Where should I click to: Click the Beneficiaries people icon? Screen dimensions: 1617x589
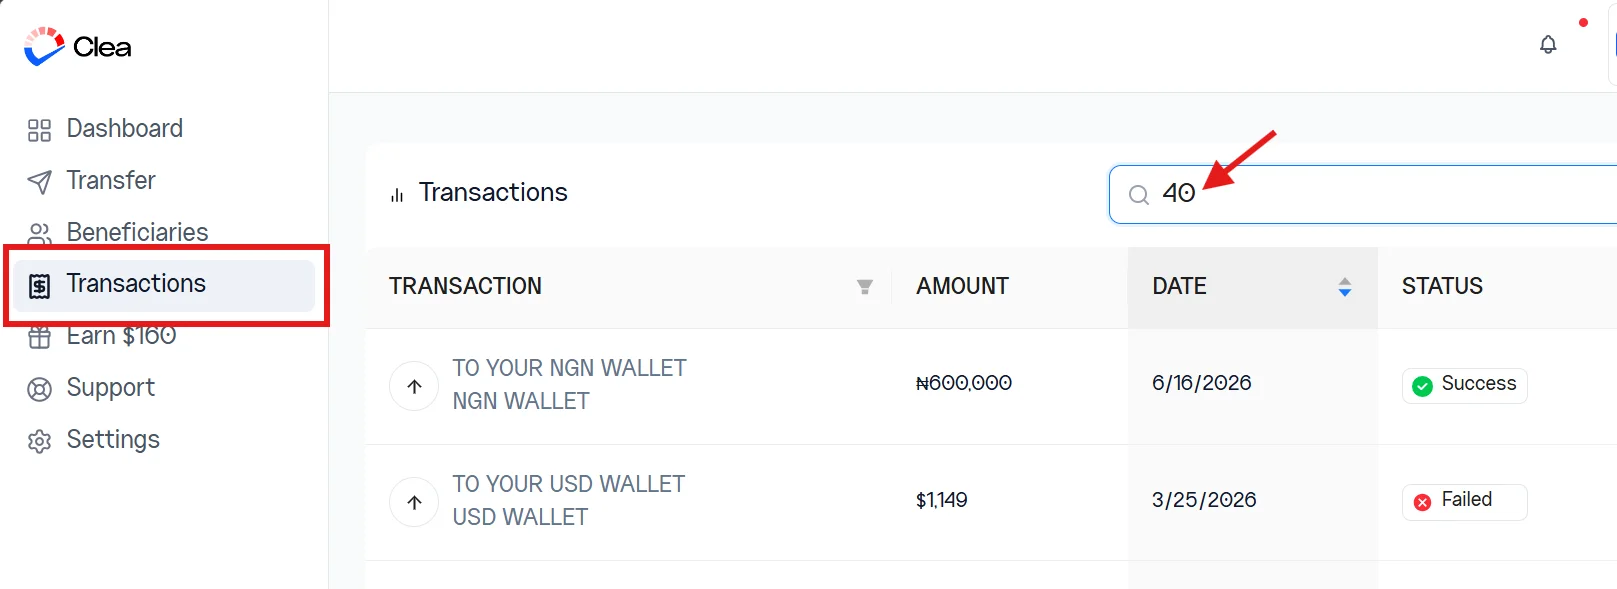(x=39, y=233)
